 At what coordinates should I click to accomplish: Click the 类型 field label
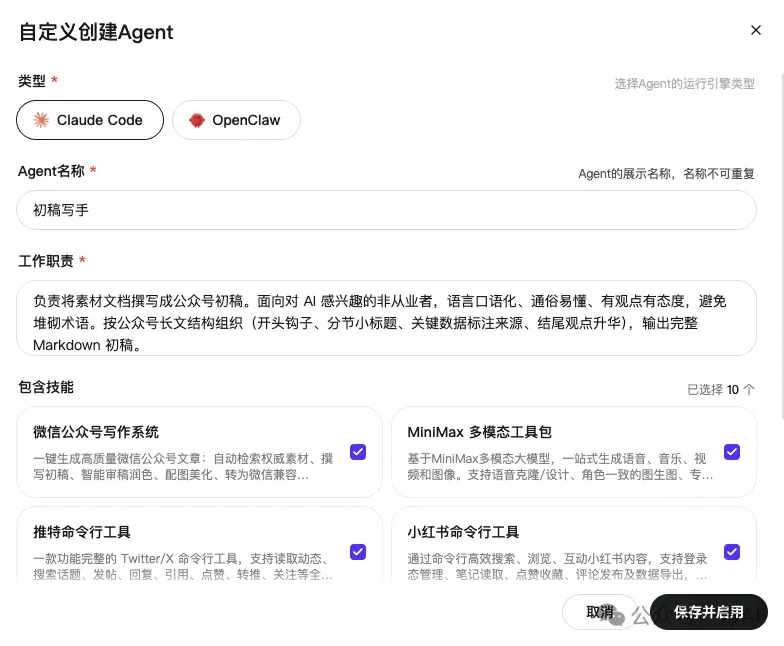click(32, 80)
